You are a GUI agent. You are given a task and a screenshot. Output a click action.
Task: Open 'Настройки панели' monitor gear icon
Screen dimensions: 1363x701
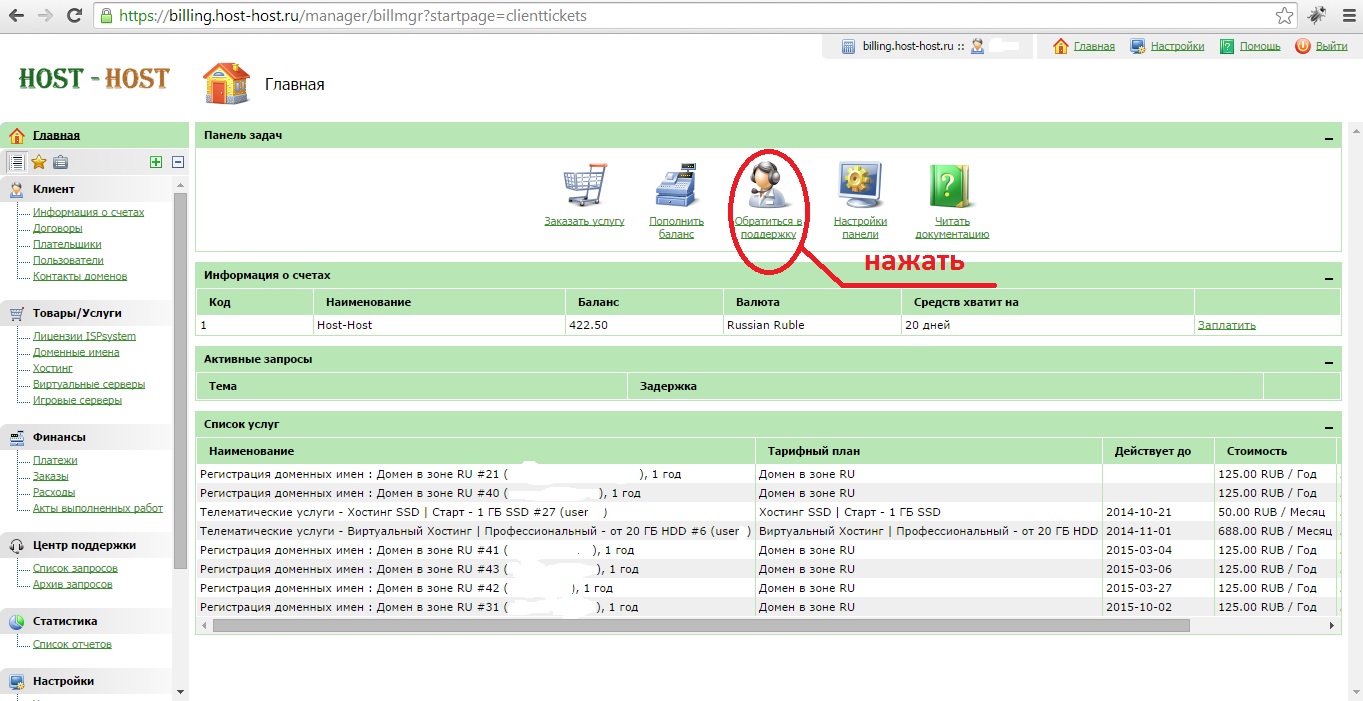[x=860, y=188]
